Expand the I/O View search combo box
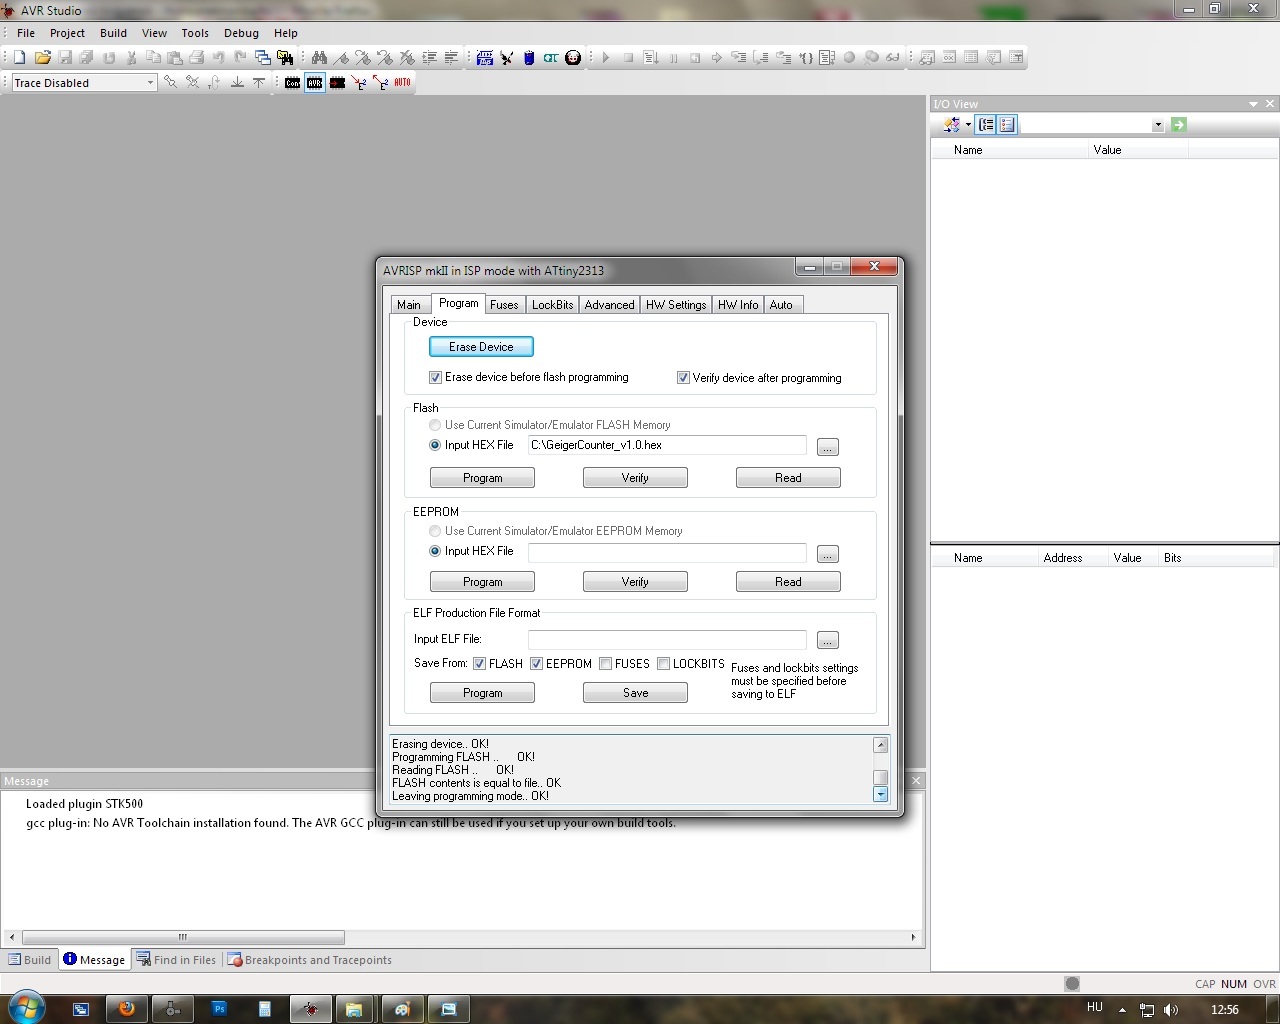Screen dimensions: 1280x1024 click(x=1157, y=125)
